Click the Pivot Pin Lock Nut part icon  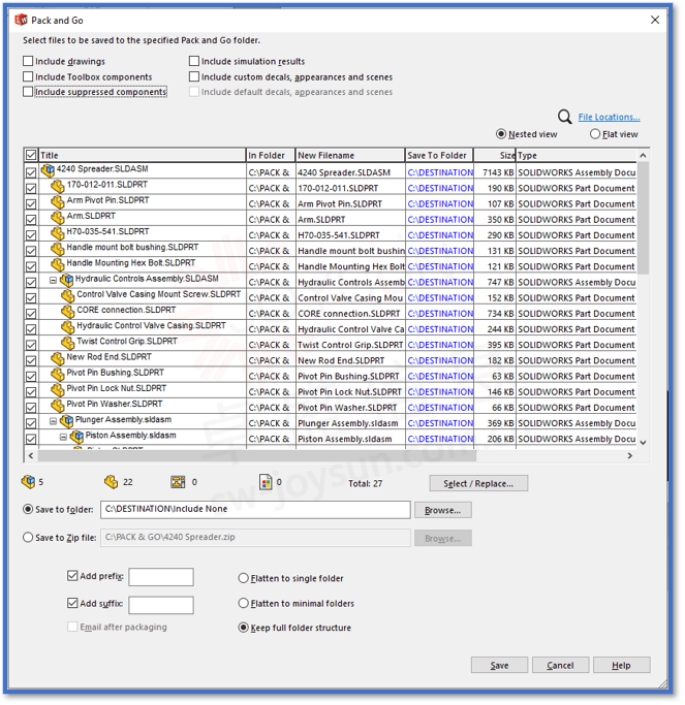[58, 390]
